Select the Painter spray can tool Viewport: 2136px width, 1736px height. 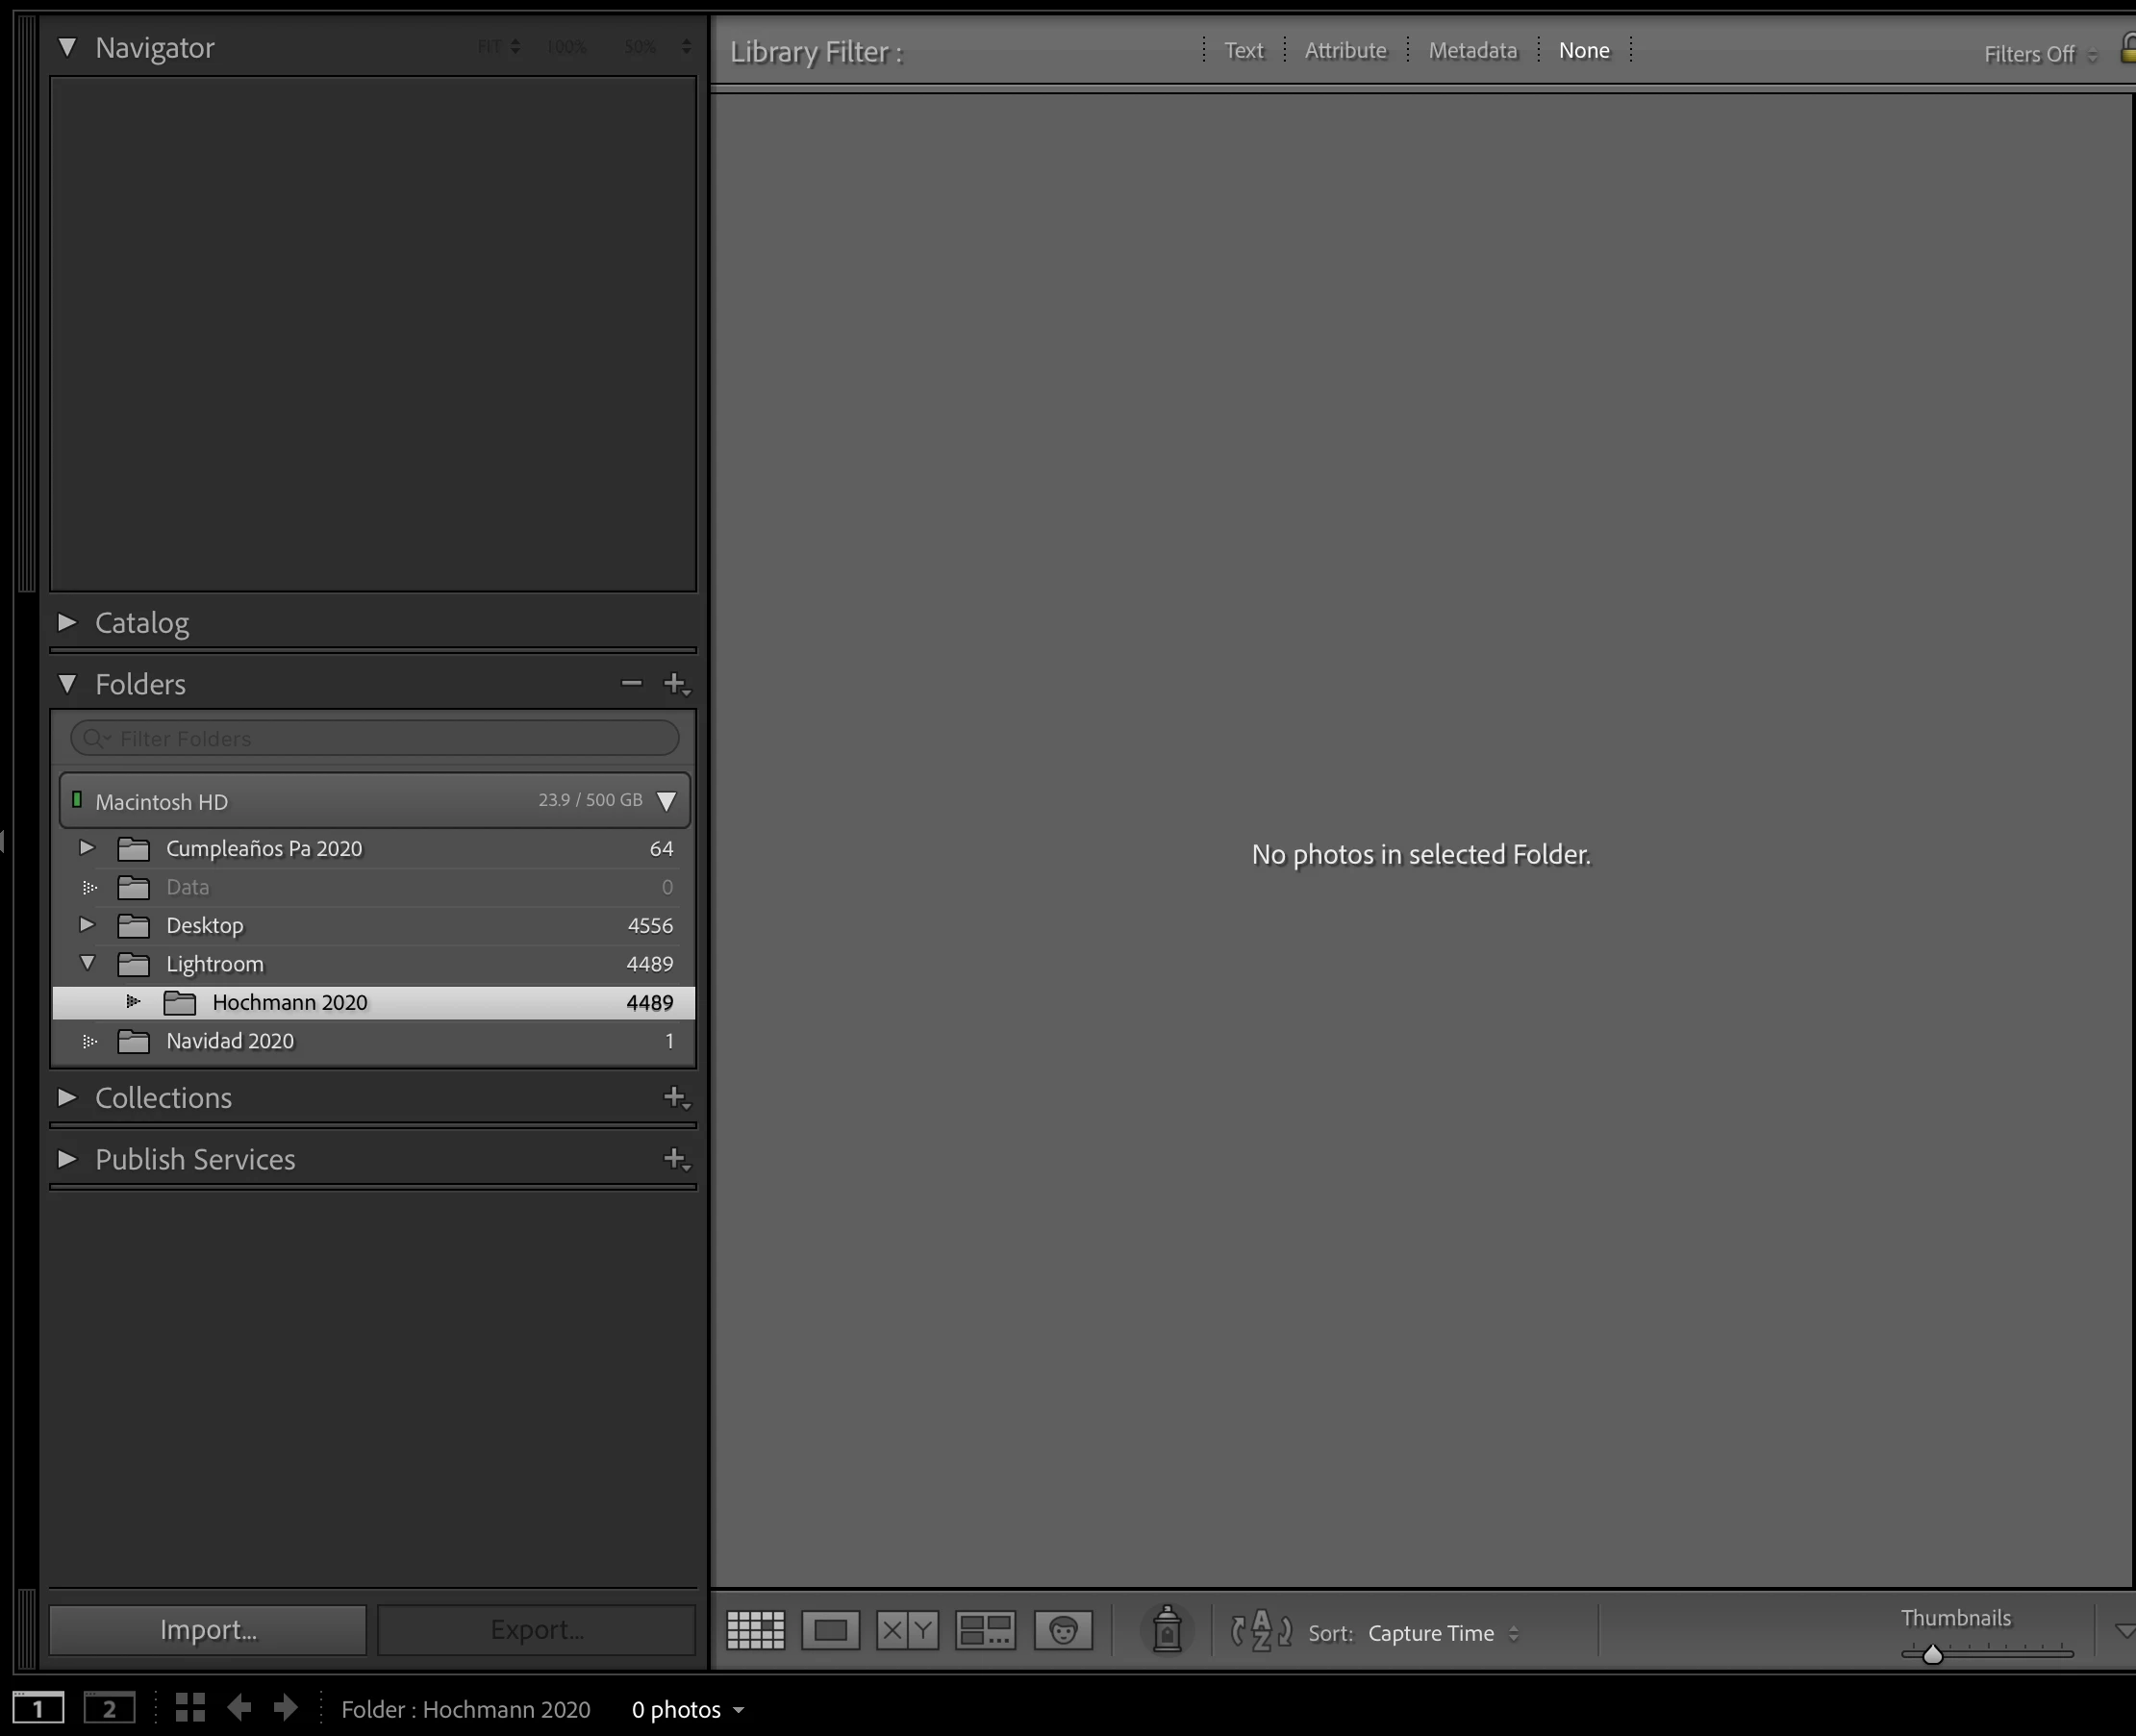(1166, 1630)
